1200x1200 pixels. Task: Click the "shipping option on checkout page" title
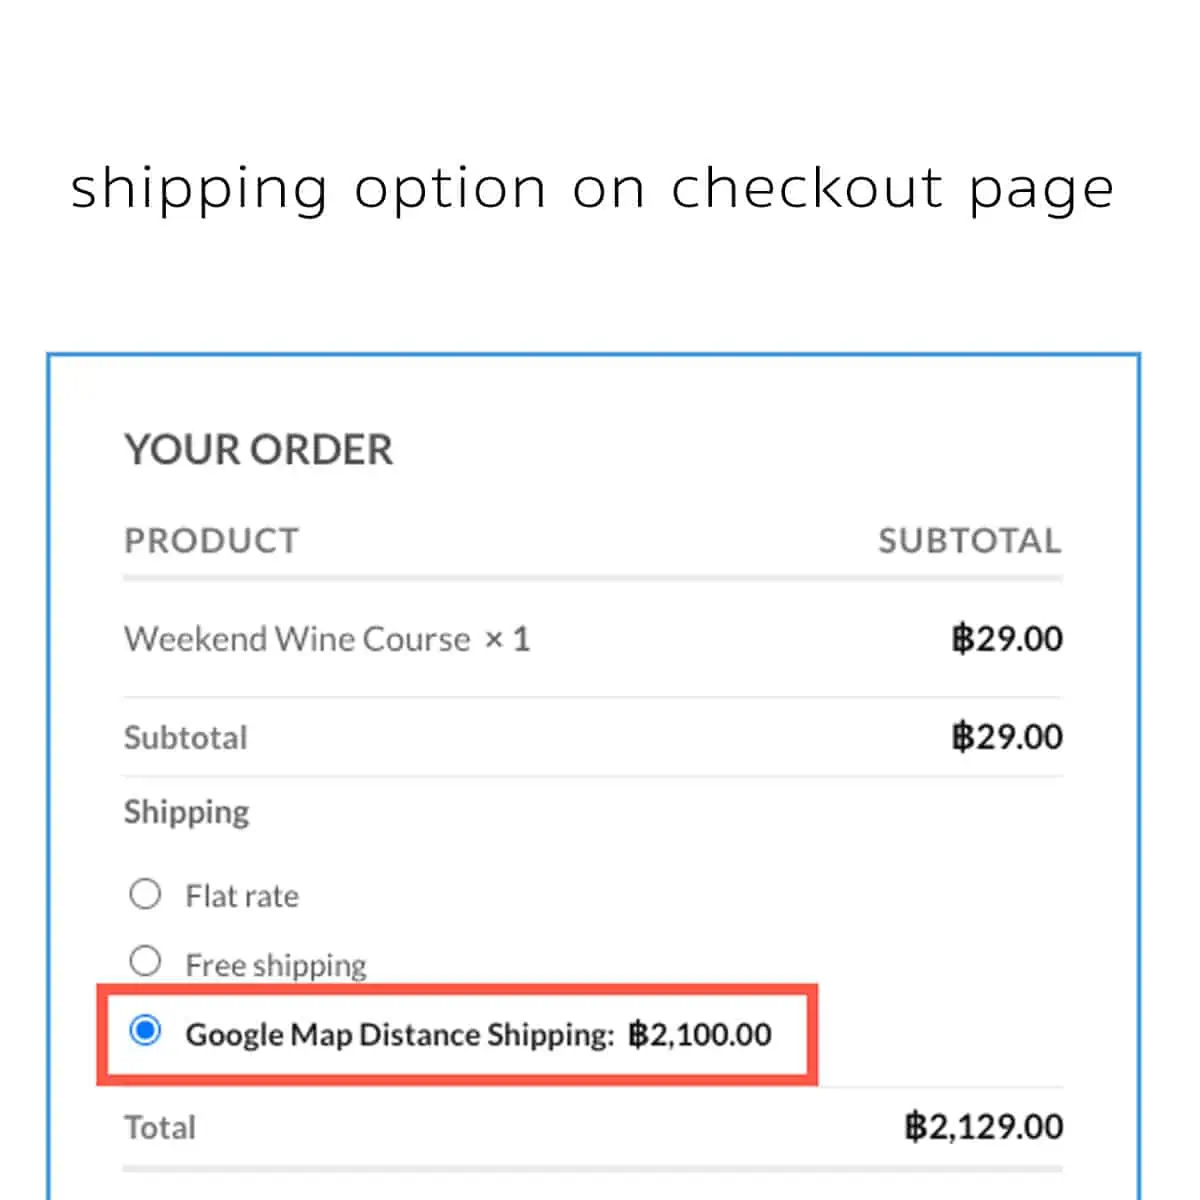pyautogui.click(x=592, y=189)
